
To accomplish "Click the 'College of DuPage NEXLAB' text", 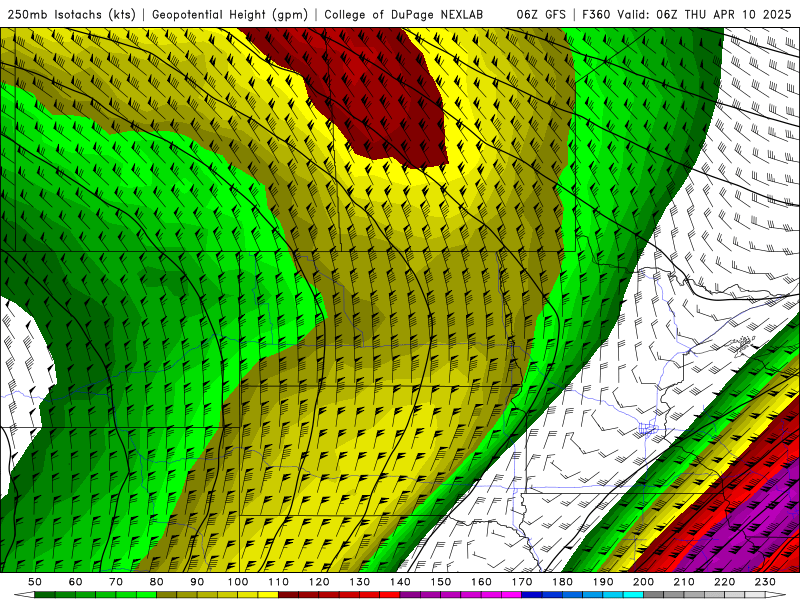I will click(x=404, y=15).
